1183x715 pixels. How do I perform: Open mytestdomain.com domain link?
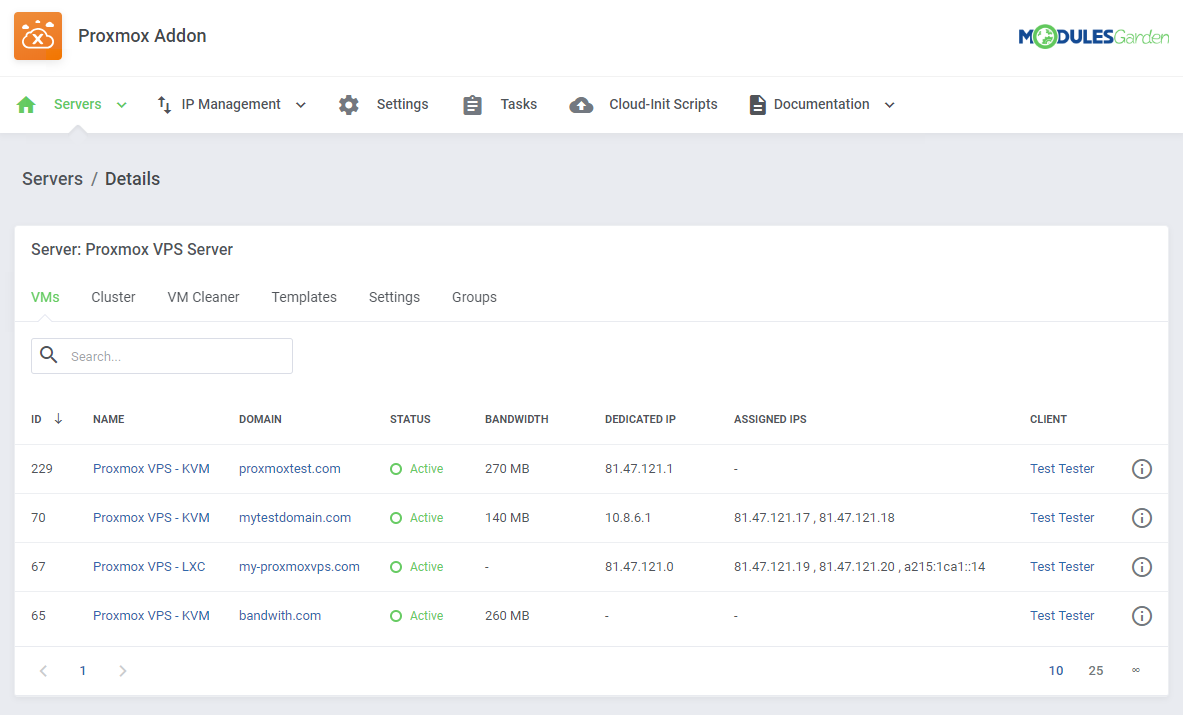tap(295, 517)
